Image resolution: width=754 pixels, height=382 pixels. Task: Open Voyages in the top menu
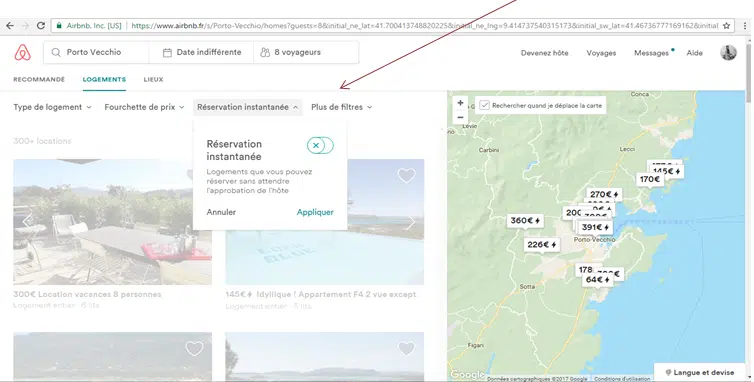[601, 53]
